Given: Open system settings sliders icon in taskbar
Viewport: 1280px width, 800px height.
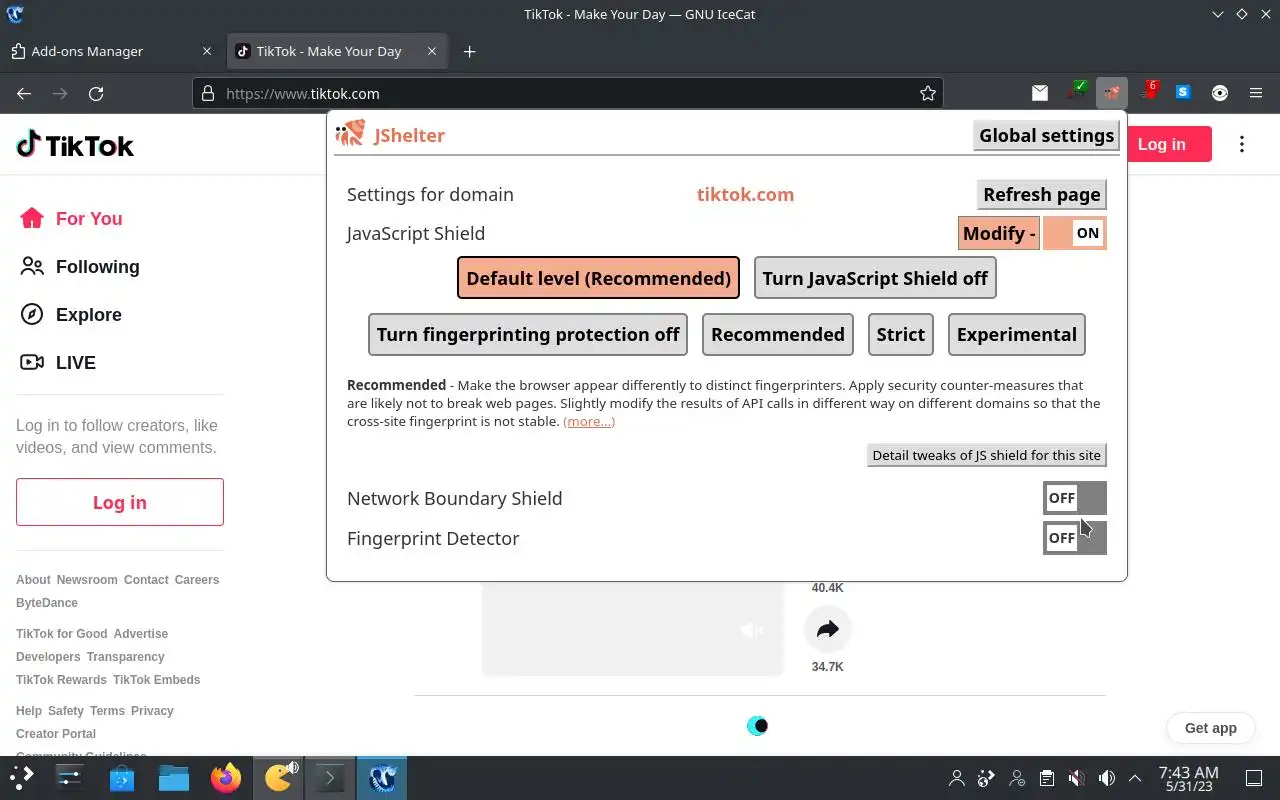Looking at the screenshot, I should [x=70, y=777].
